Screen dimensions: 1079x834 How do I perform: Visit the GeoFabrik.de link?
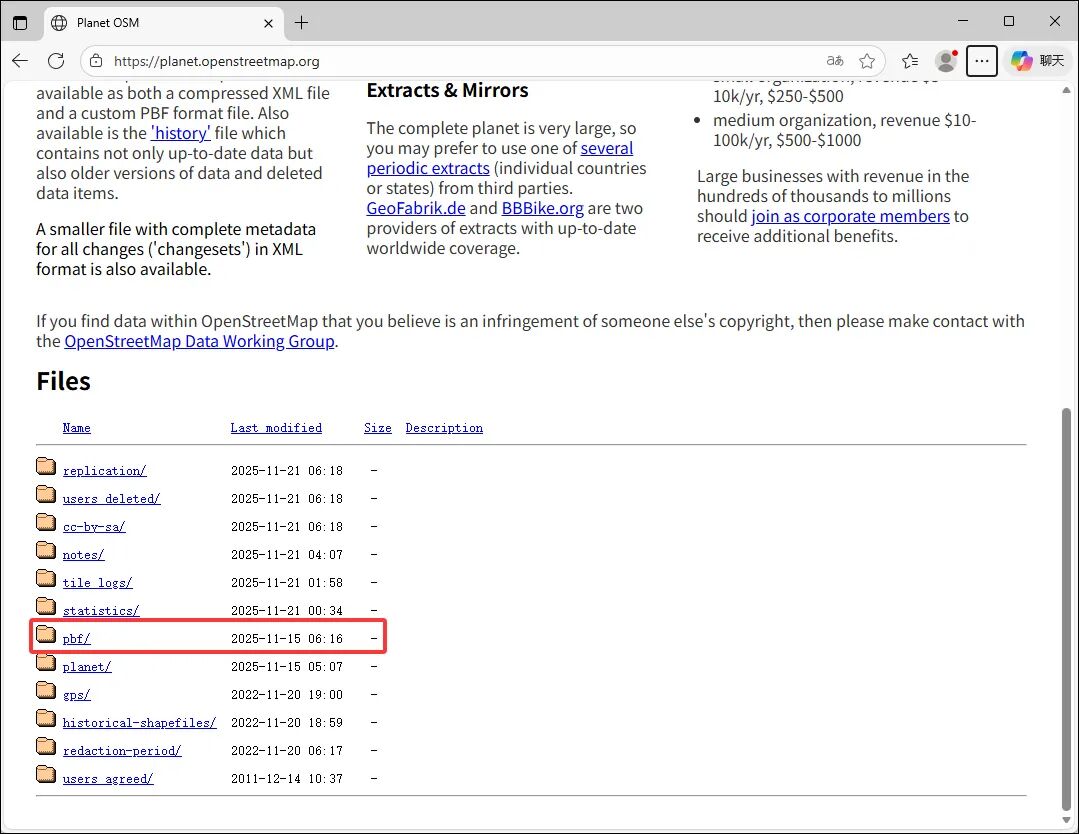click(416, 208)
